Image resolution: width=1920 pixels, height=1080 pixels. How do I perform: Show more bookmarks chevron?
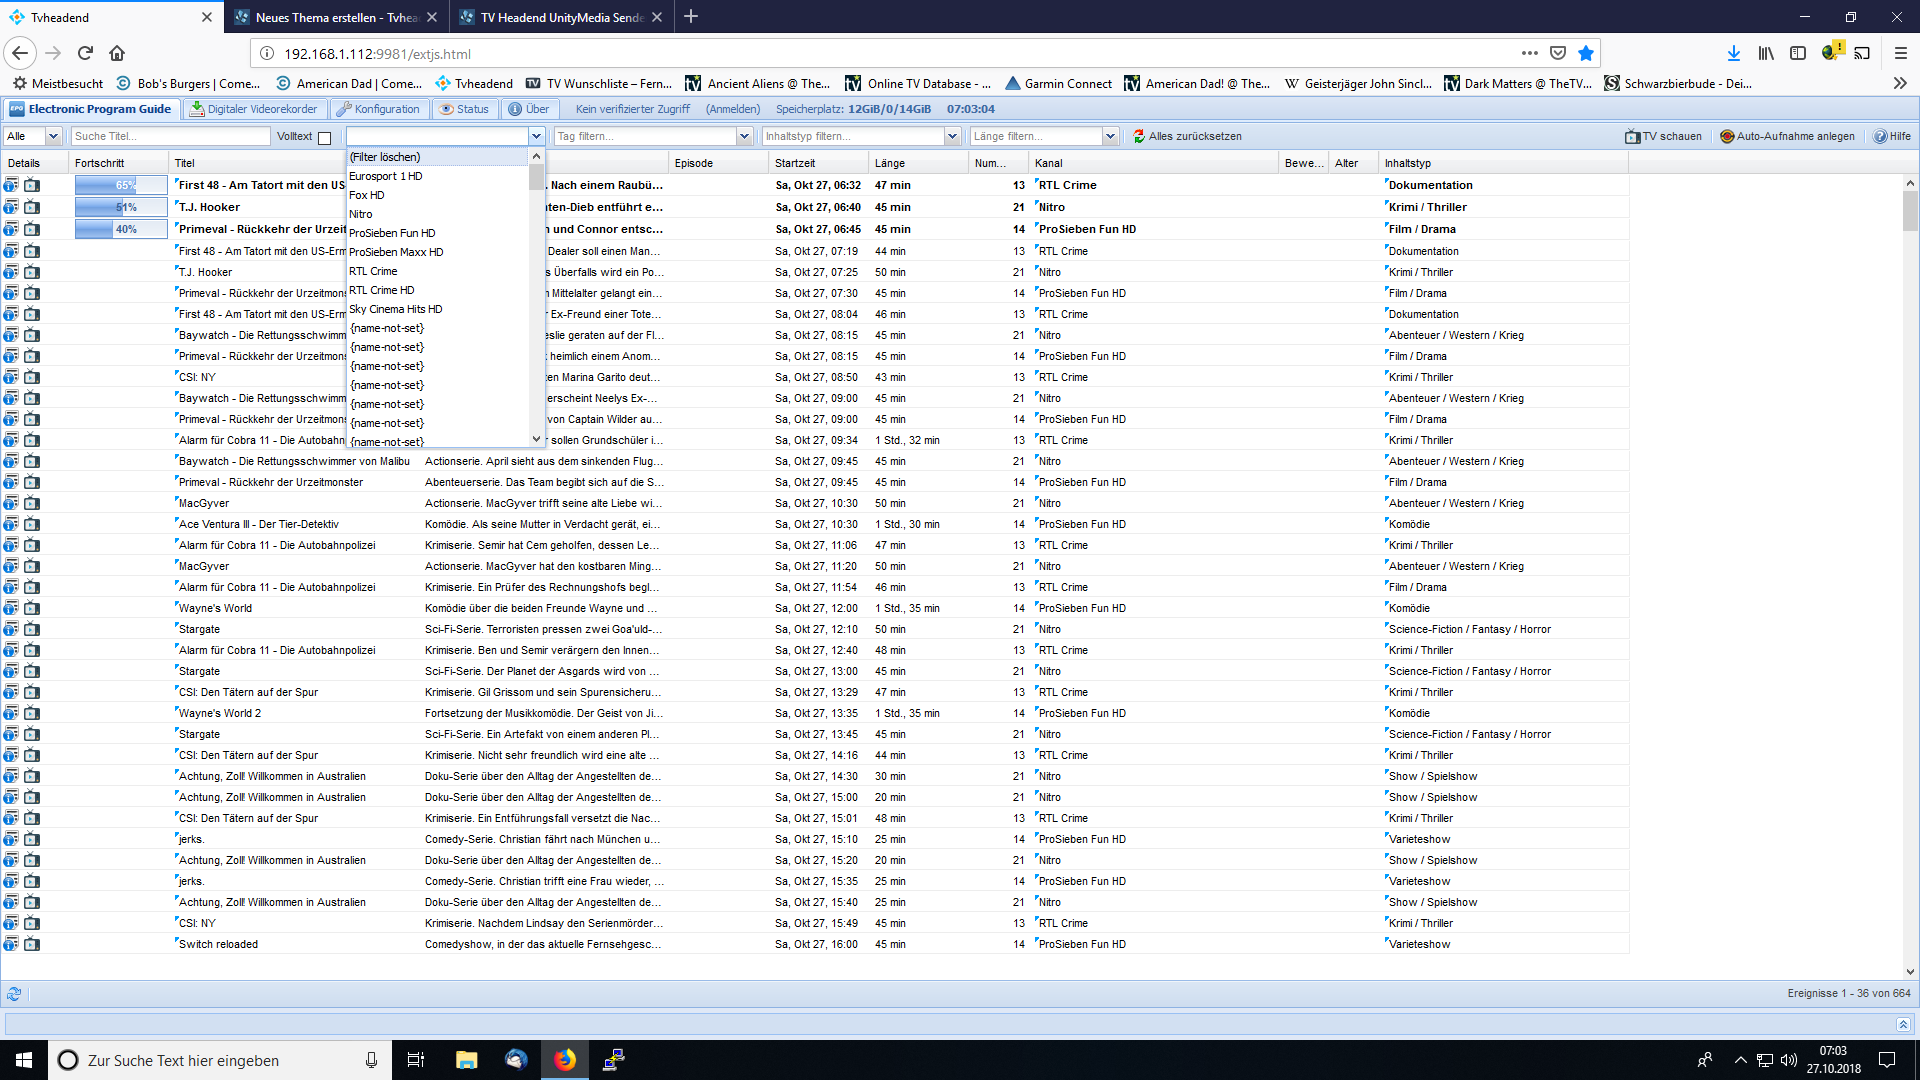coord(1900,83)
